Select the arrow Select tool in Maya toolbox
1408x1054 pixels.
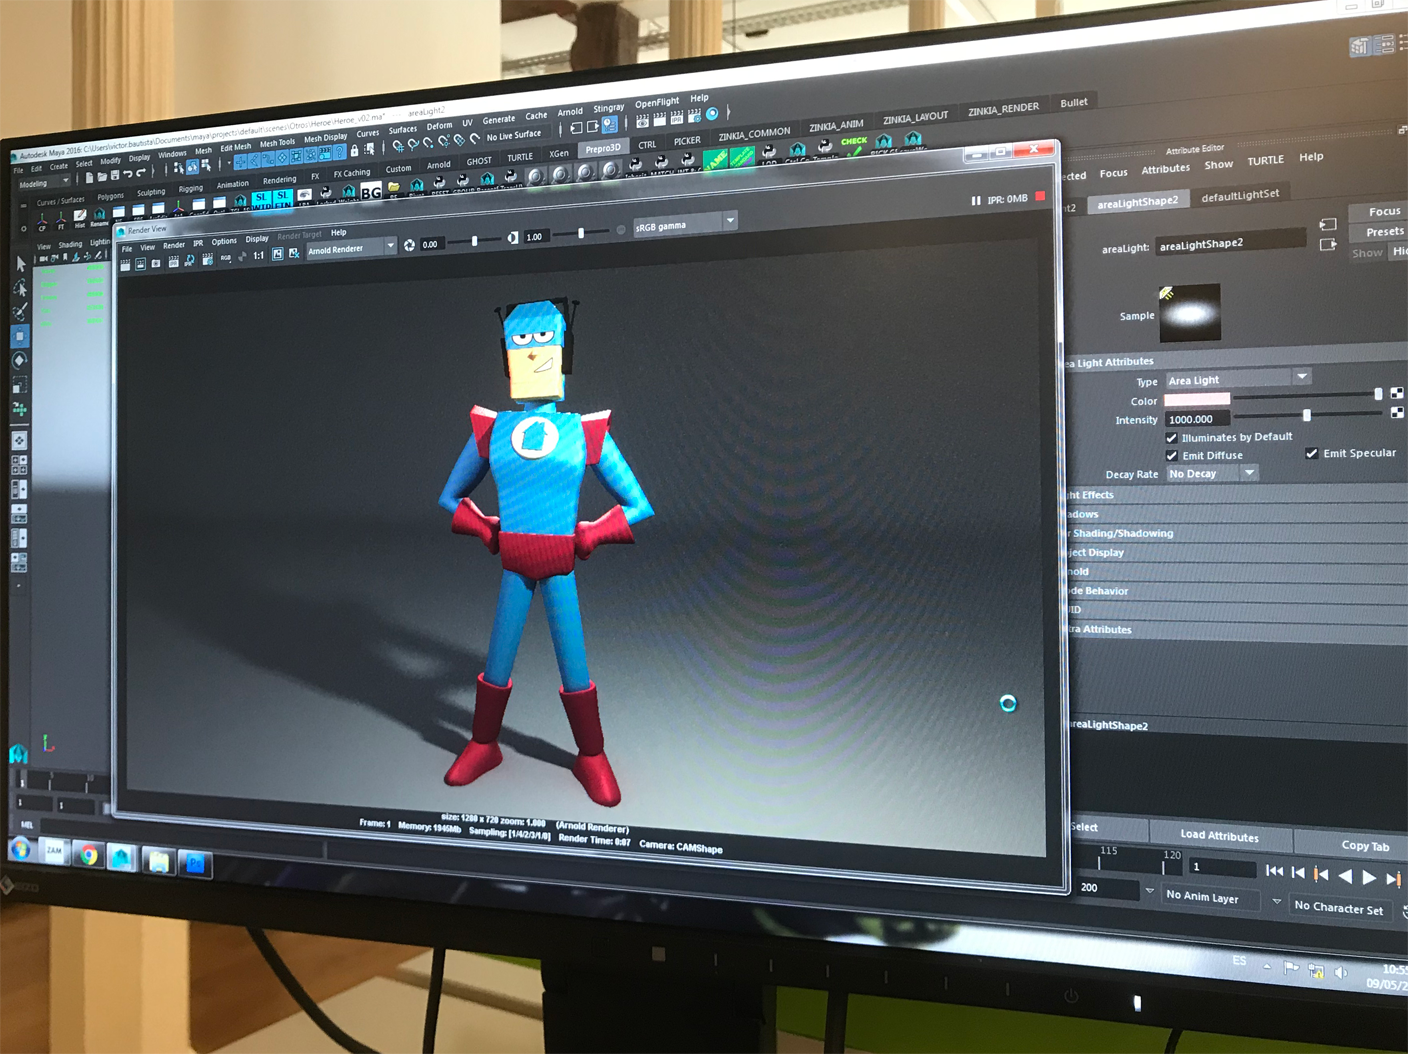(21, 265)
